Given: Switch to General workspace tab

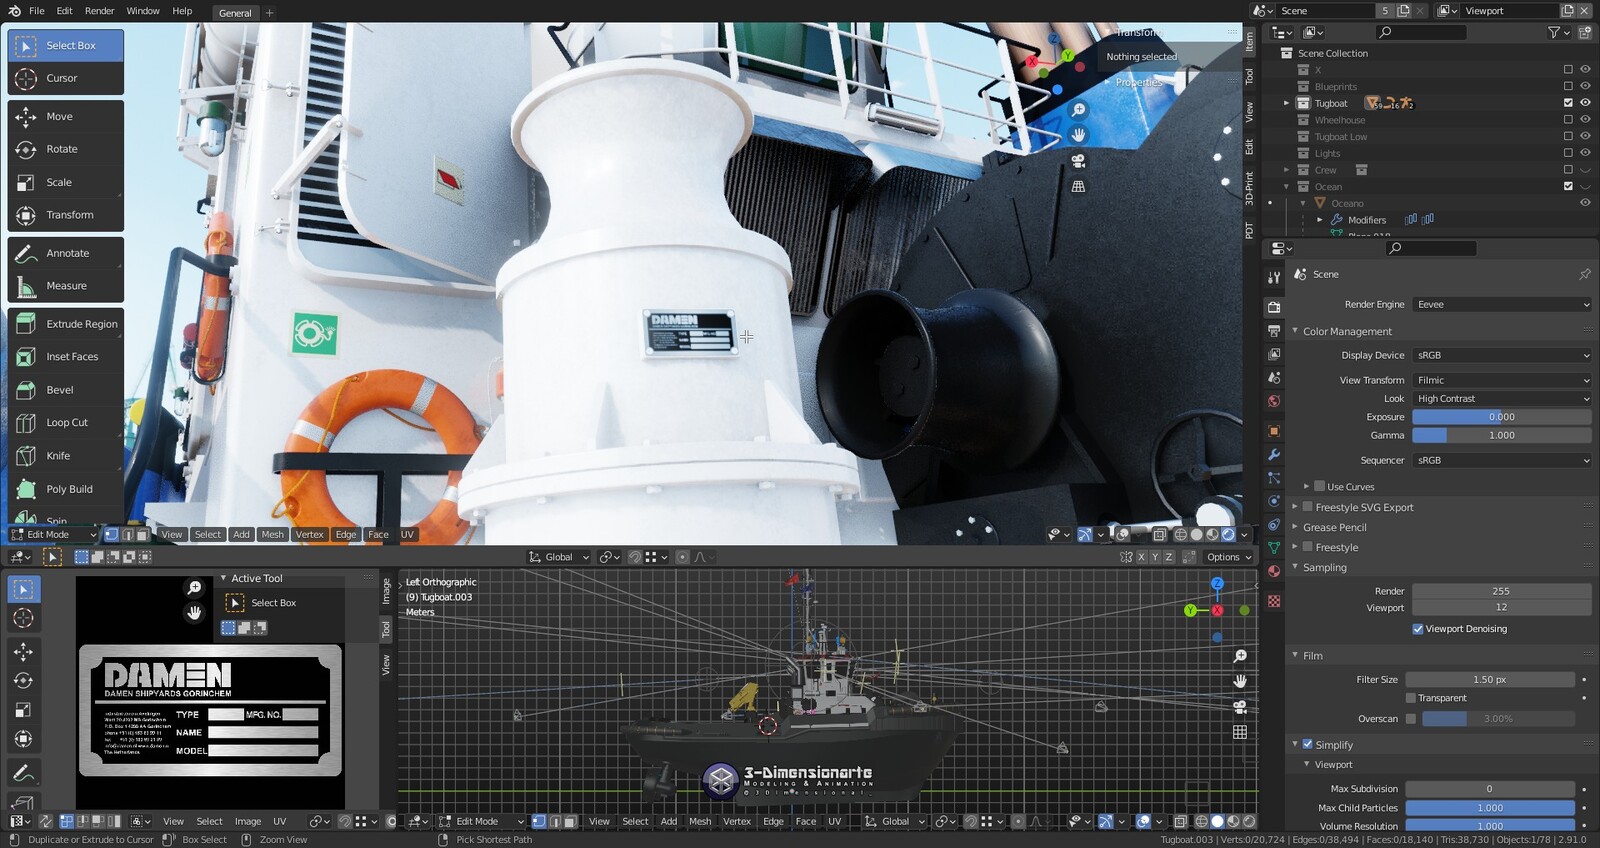Looking at the screenshot, I should pyautogui.click(x=235, y=13).
